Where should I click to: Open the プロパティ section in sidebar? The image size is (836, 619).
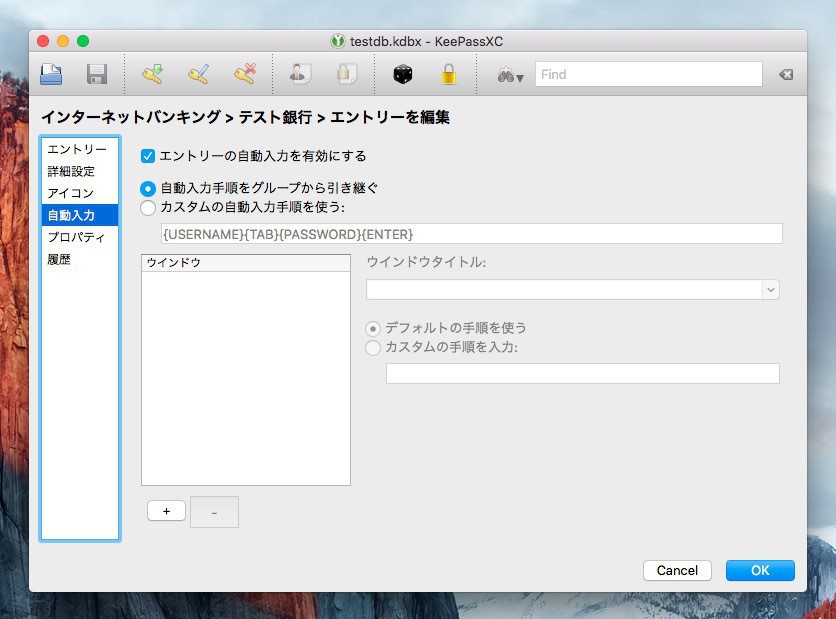click(76, 237)
